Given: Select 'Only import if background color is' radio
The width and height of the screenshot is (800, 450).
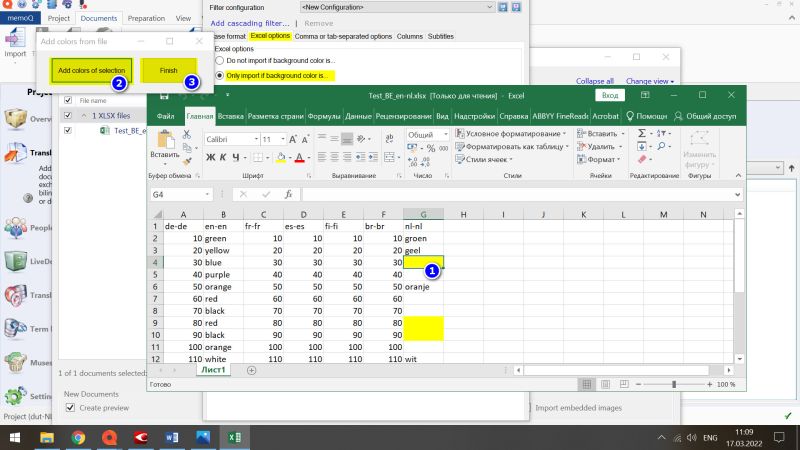Looking at the screenshot, I should [219, 76].
